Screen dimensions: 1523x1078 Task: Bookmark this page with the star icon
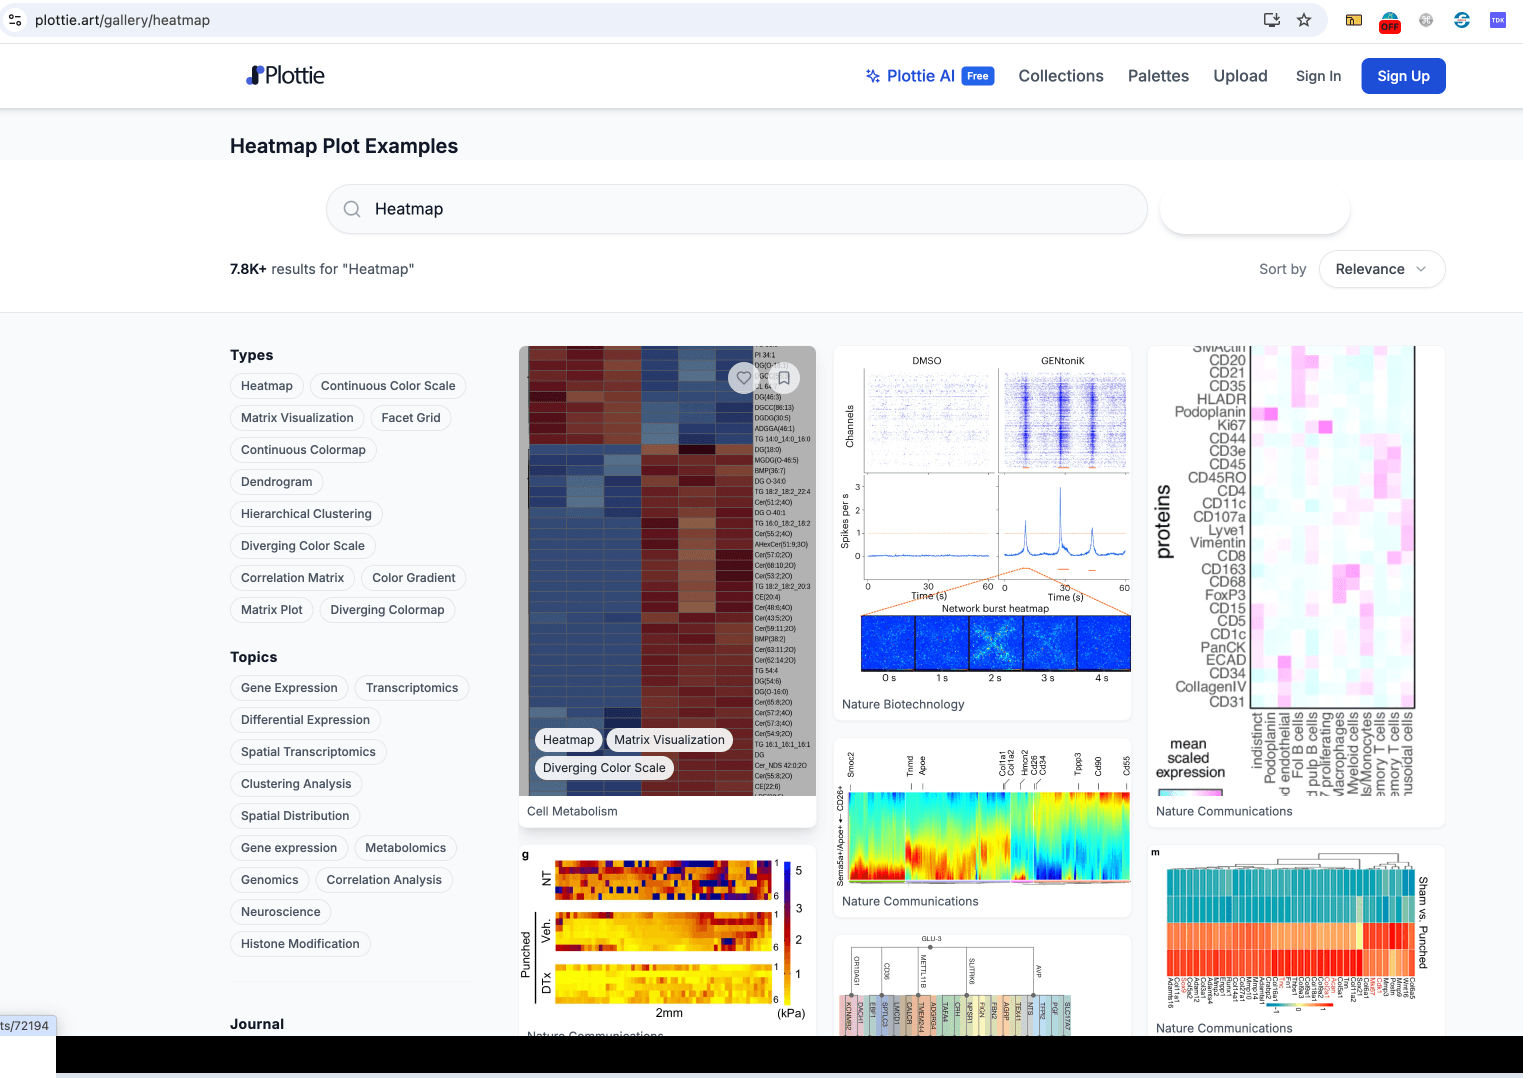[1304, 20]
